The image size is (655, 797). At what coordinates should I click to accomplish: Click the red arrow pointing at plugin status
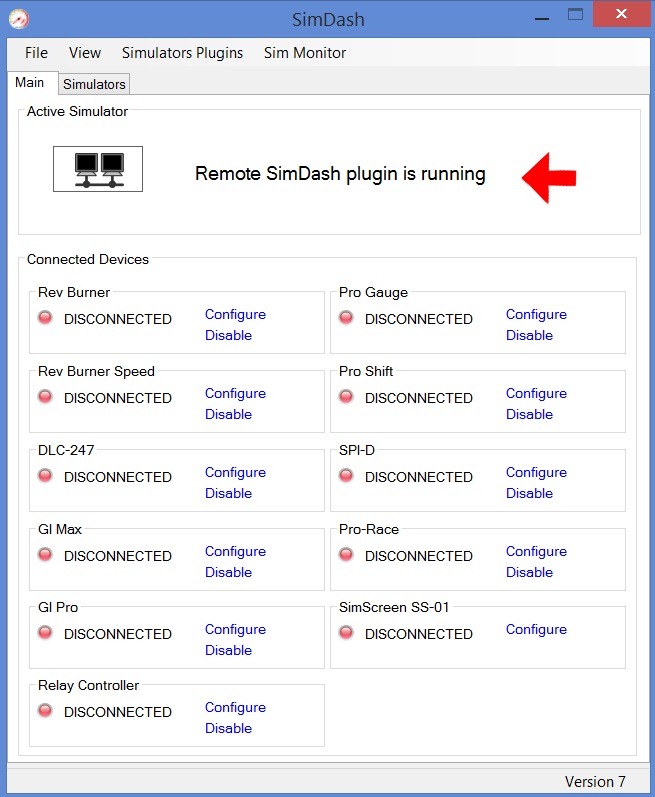[x=548, y=176]
